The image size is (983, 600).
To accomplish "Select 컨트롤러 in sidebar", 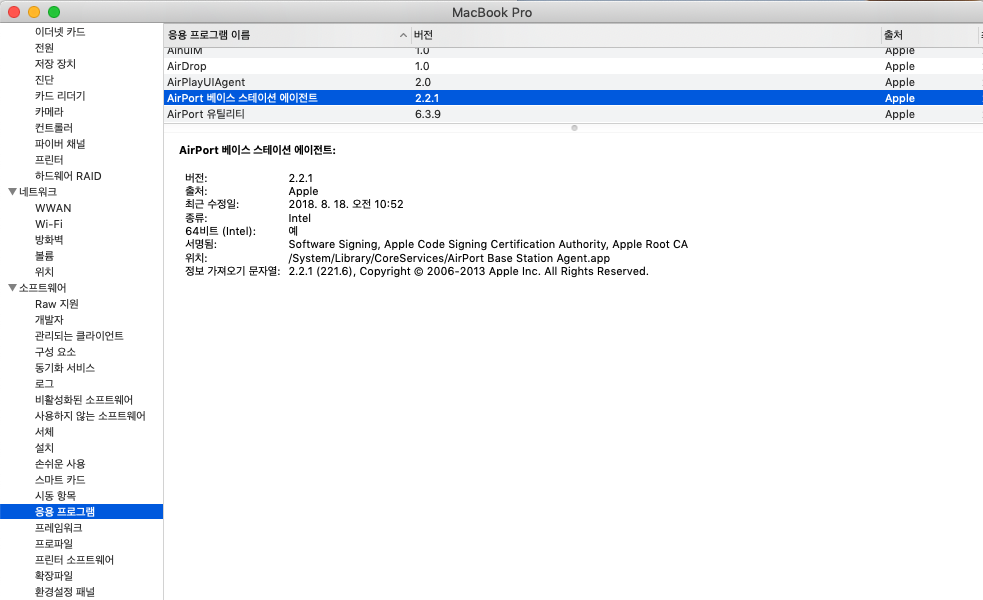I will coord(53,128).
